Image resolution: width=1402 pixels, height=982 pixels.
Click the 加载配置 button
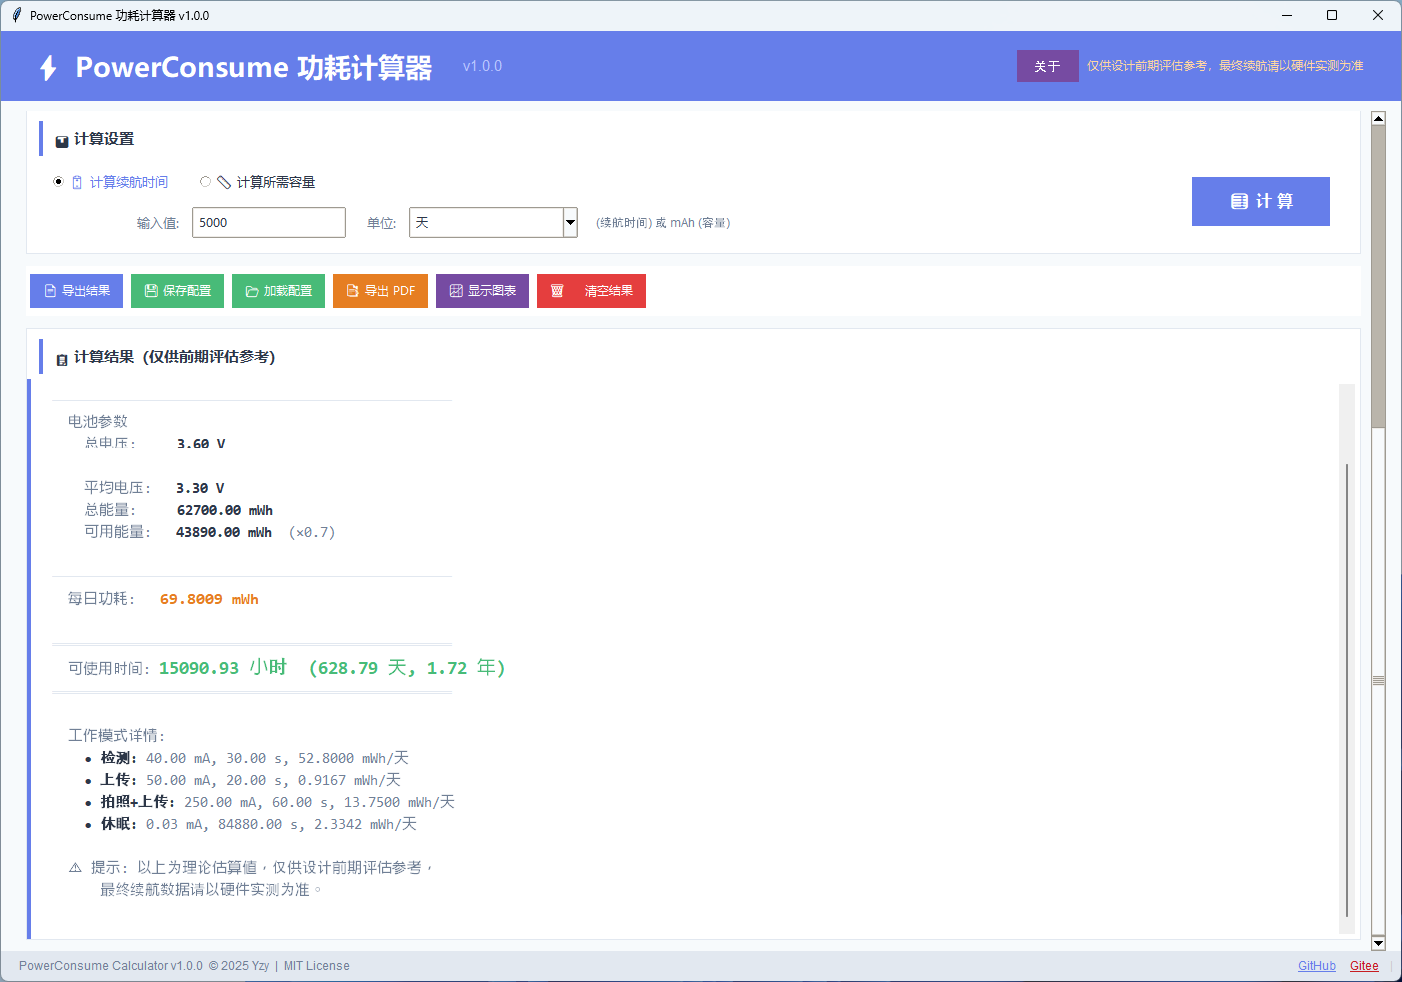pyautogui.click(x=278, y=291)
